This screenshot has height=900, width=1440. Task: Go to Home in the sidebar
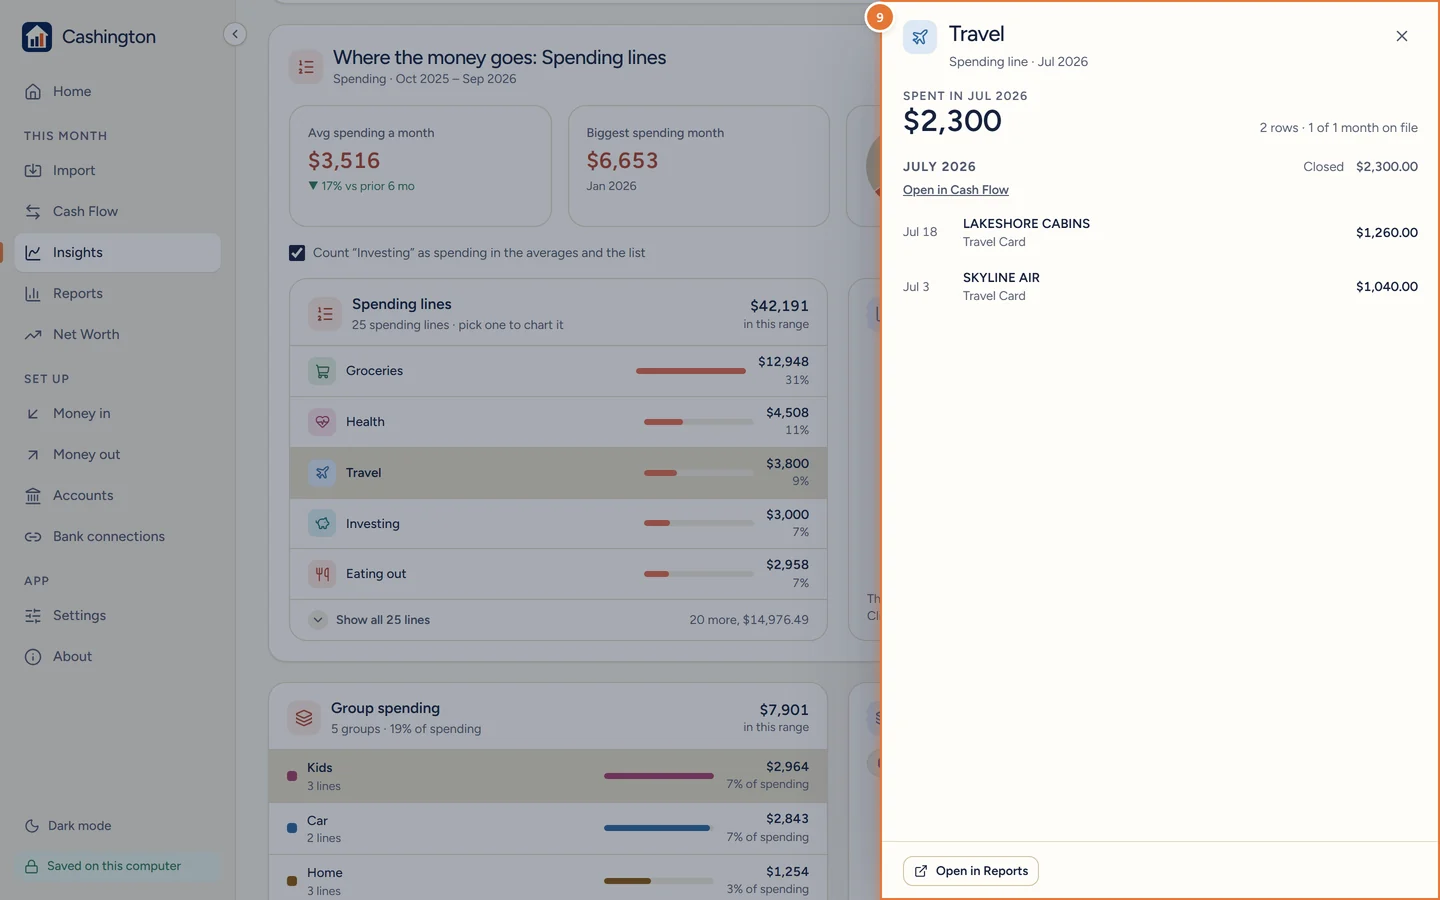click(x=117, y=92)
